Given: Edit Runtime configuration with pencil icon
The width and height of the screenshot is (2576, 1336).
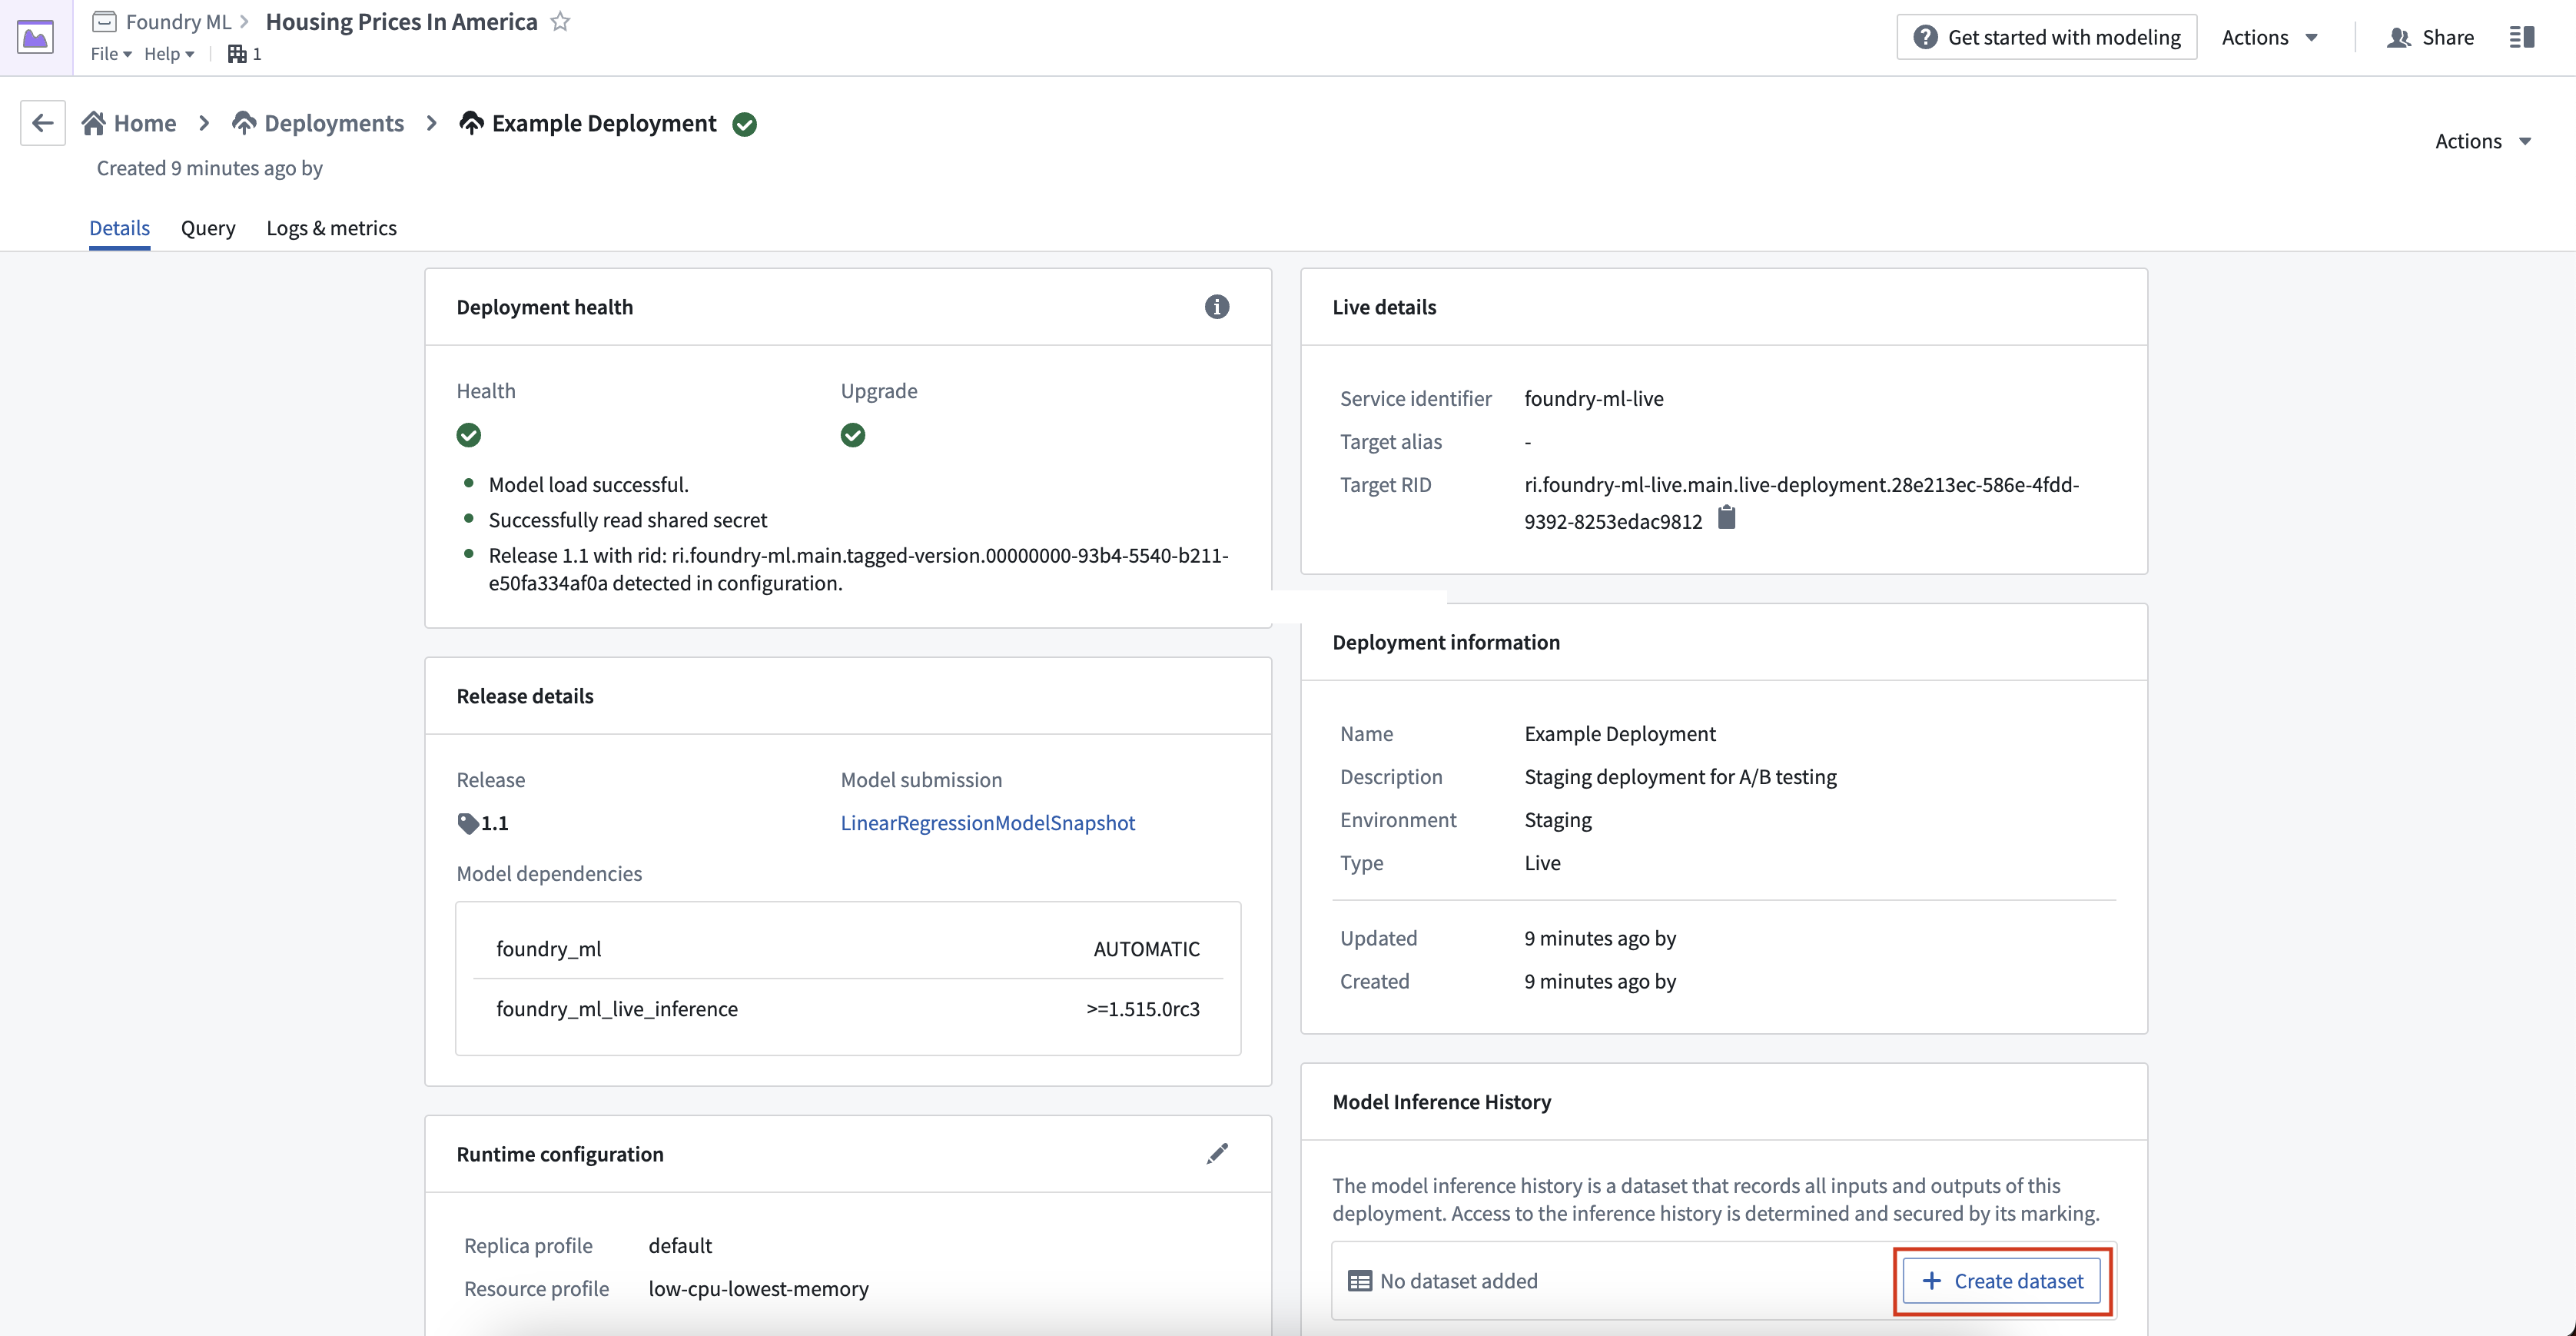Looking at the screenshot, I should click(x=1216, y=1153).
